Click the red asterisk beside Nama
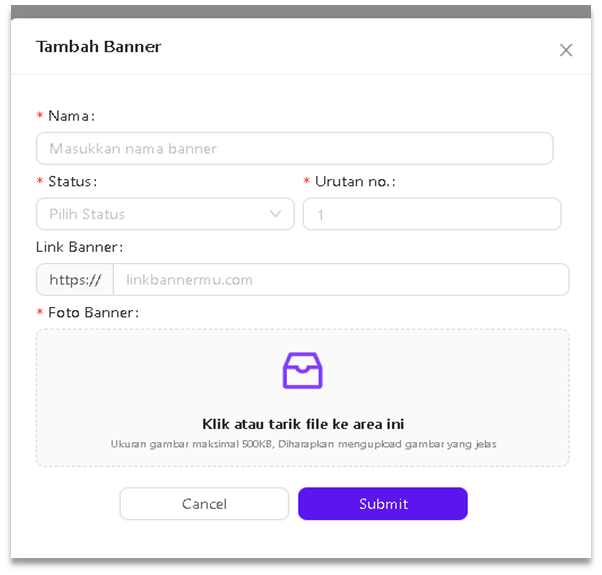The width and height of the screenshot is (602, 575). tap(40, 117)
